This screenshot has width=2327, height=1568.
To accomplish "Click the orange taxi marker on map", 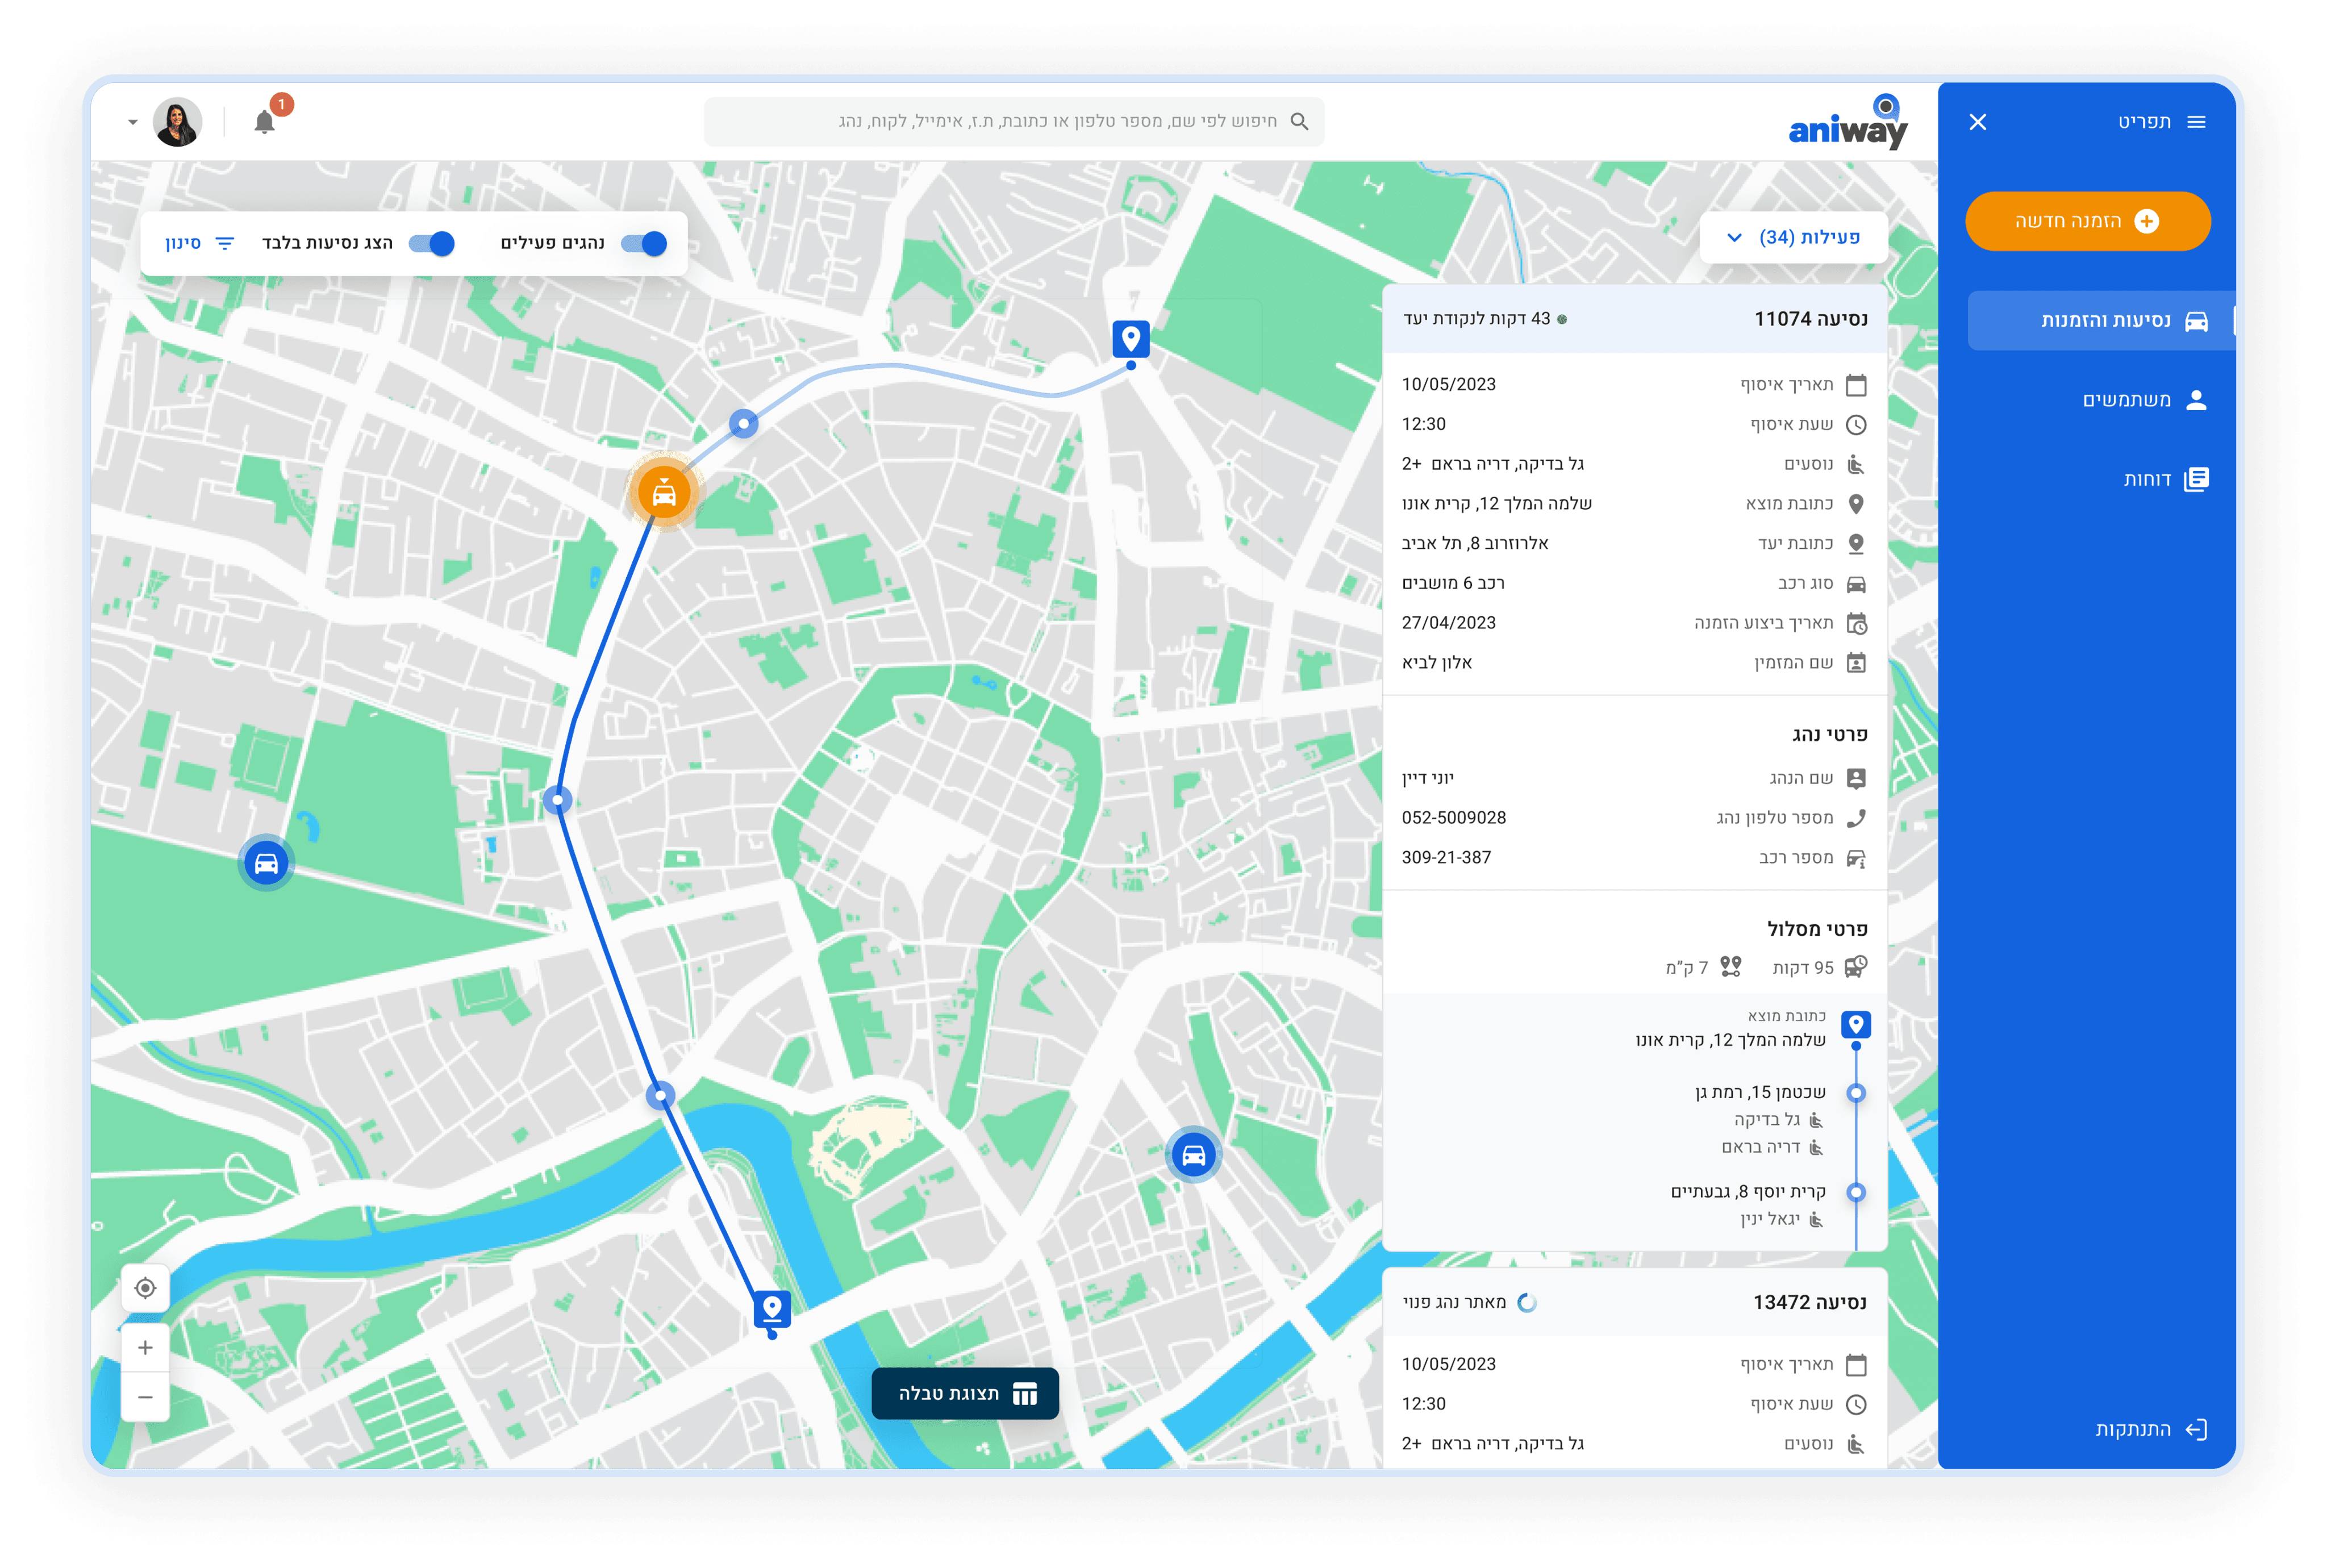I will pyautogui.click(x=663, y=492).
